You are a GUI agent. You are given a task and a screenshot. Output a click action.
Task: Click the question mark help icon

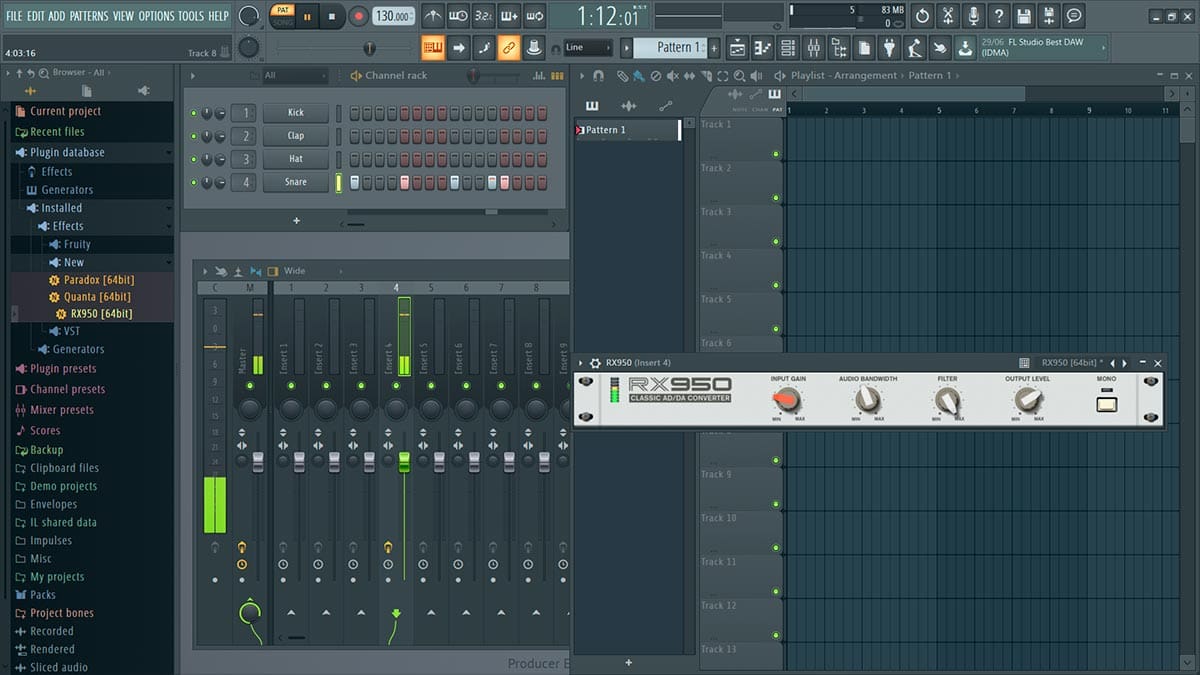pos(998,16)
